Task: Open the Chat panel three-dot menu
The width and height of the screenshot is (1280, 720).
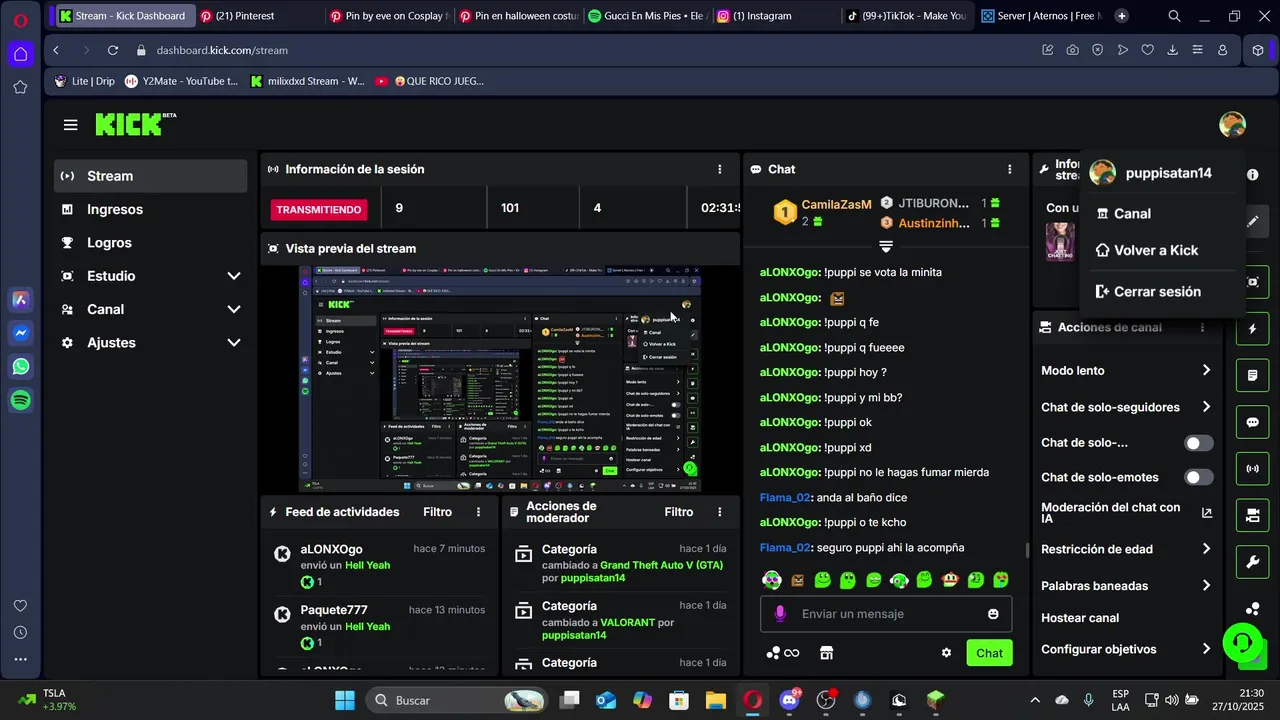Action: pos(1010,170)
